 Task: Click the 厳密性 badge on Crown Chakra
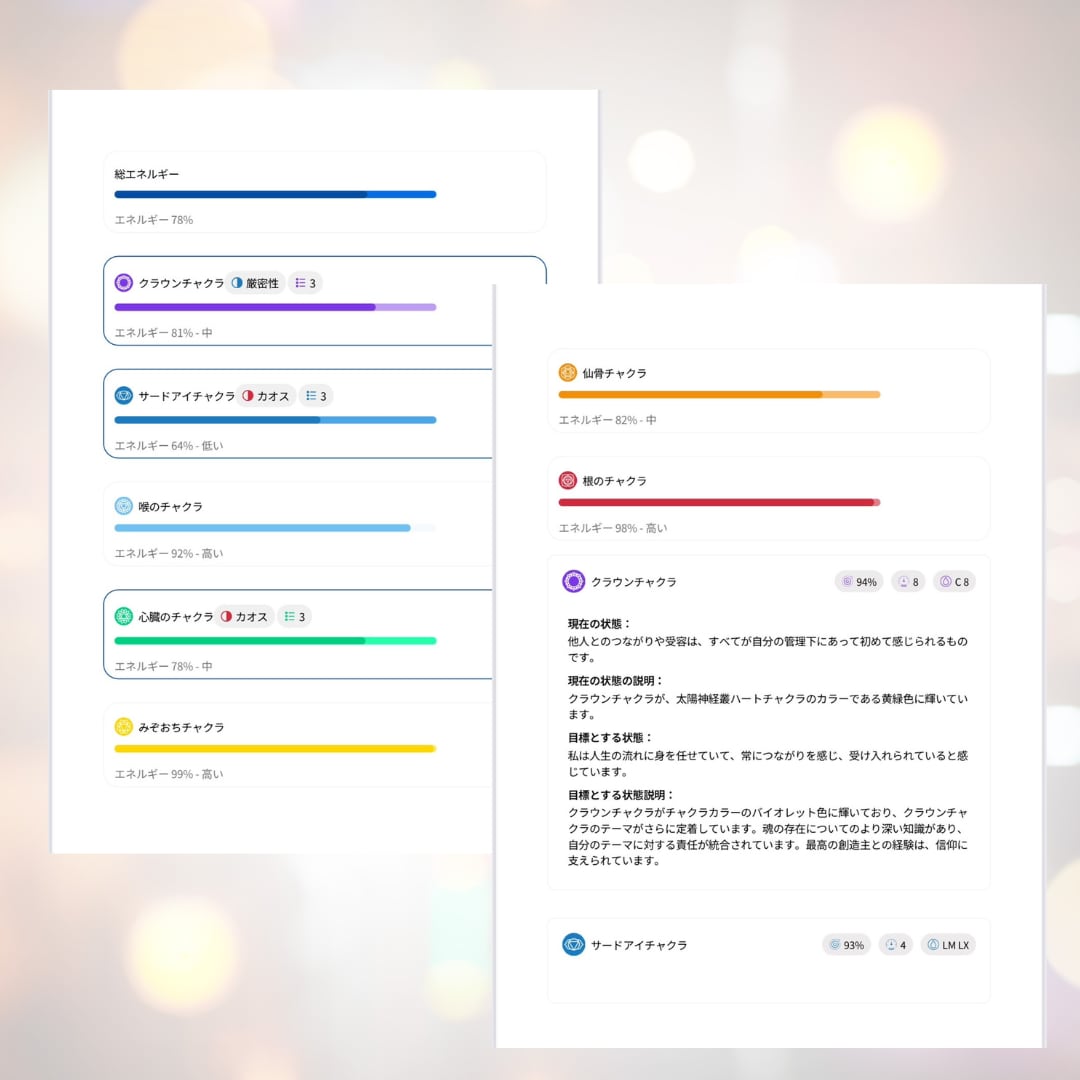[x=255, y=283]
